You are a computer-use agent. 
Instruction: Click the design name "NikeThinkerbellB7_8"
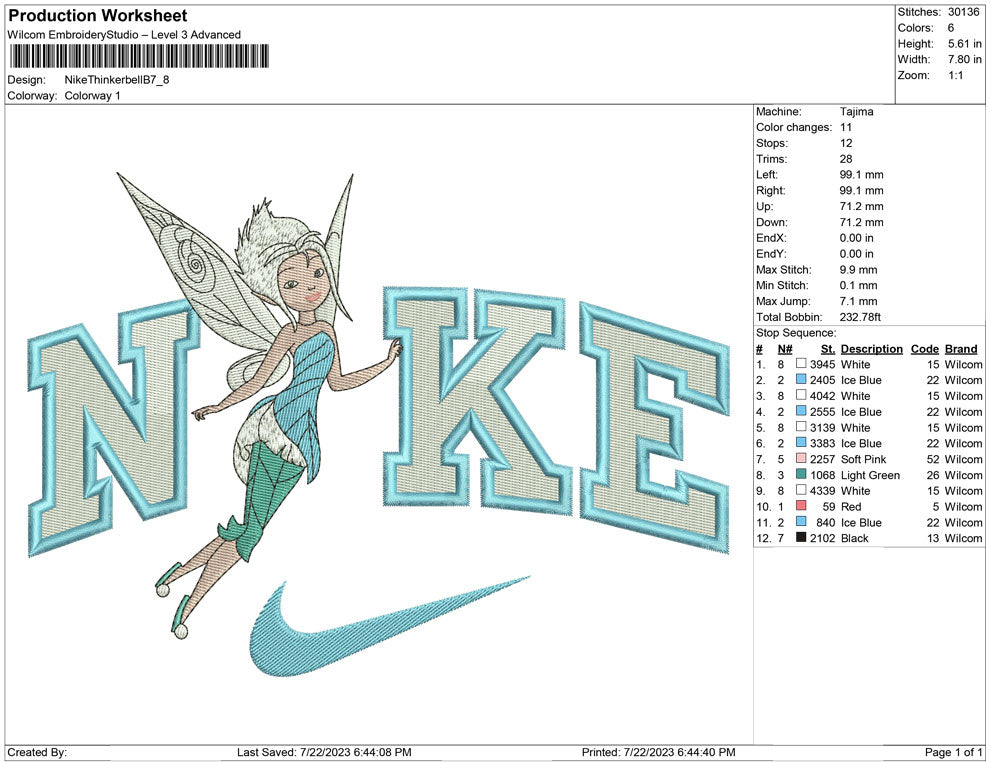[x=117, y=80]
